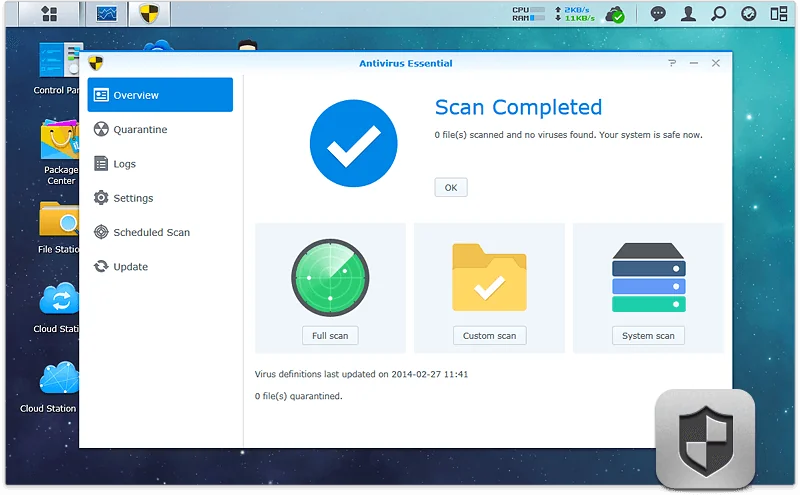
Task: Click the blue checkmark scan status icon
Action: tap(353, 143)
